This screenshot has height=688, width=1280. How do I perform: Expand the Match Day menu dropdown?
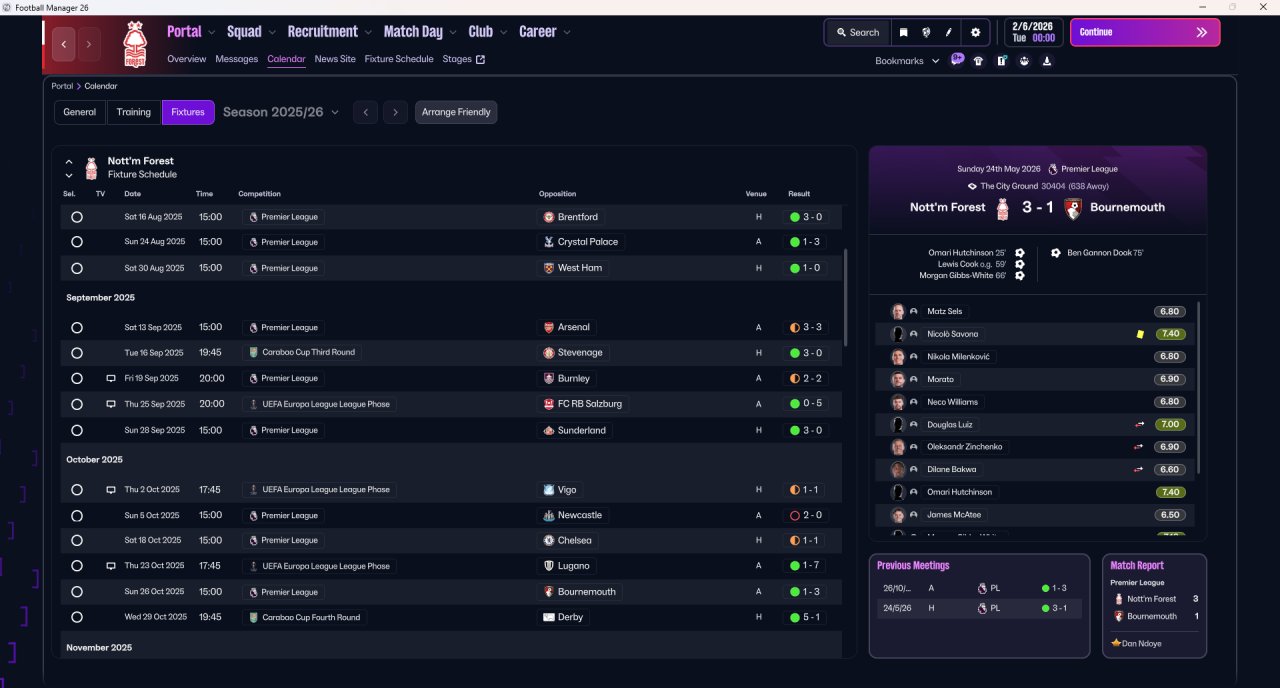point(453,33)
